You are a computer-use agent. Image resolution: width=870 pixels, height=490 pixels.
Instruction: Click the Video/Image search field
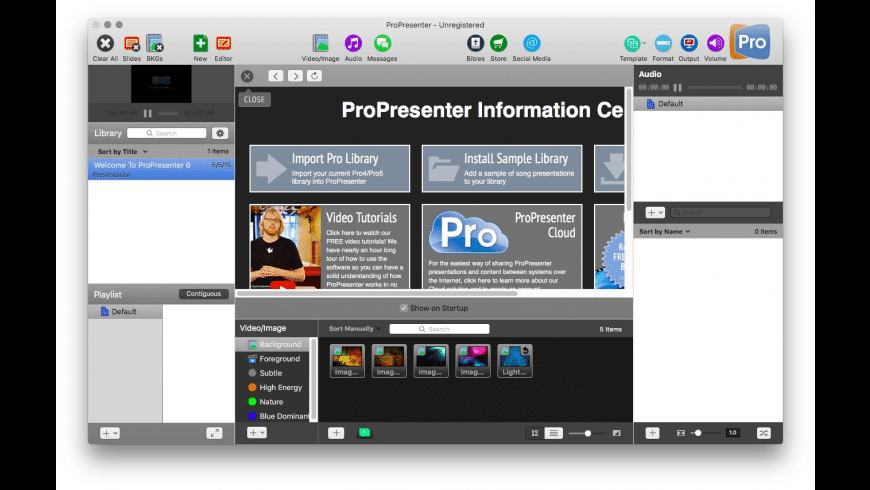[439, 329]
